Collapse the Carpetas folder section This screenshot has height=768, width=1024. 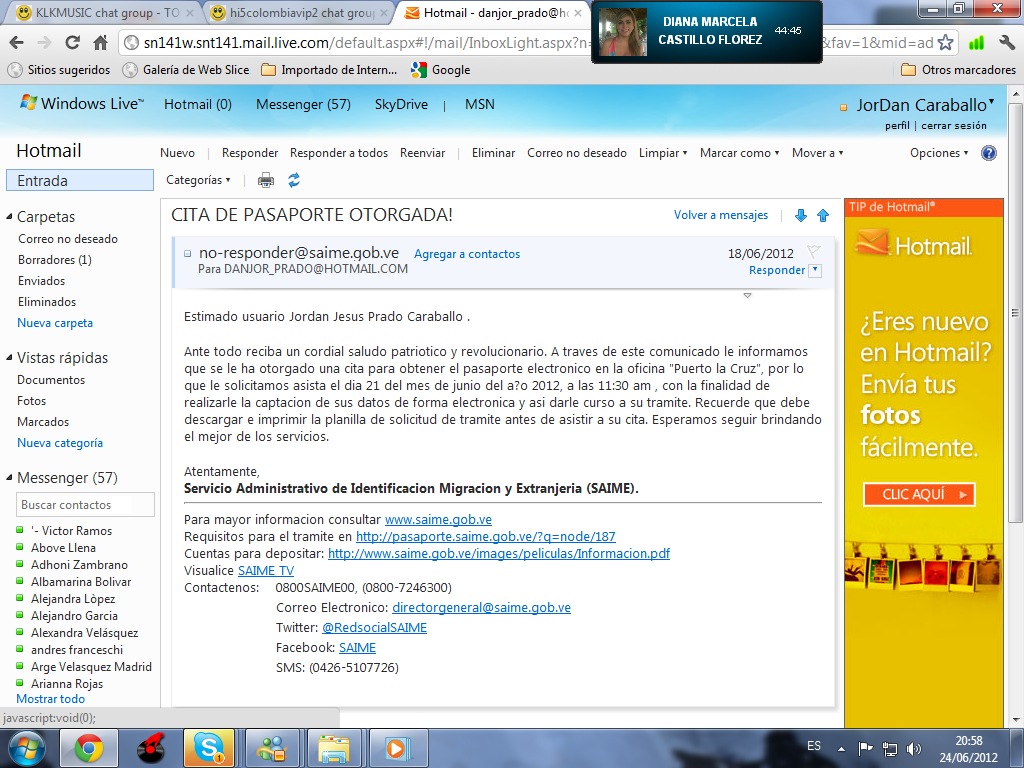[x=9, y=217]
